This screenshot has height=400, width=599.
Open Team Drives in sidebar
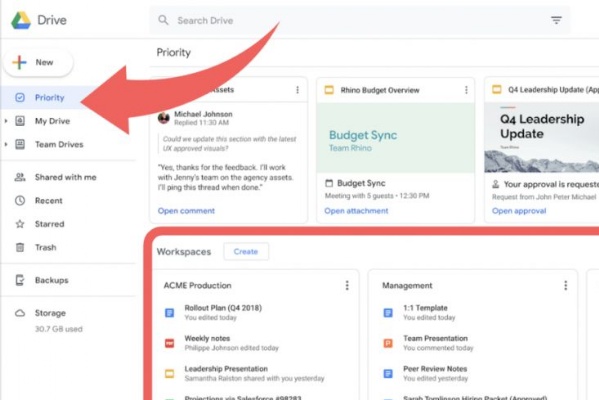[x=59, y=144]
